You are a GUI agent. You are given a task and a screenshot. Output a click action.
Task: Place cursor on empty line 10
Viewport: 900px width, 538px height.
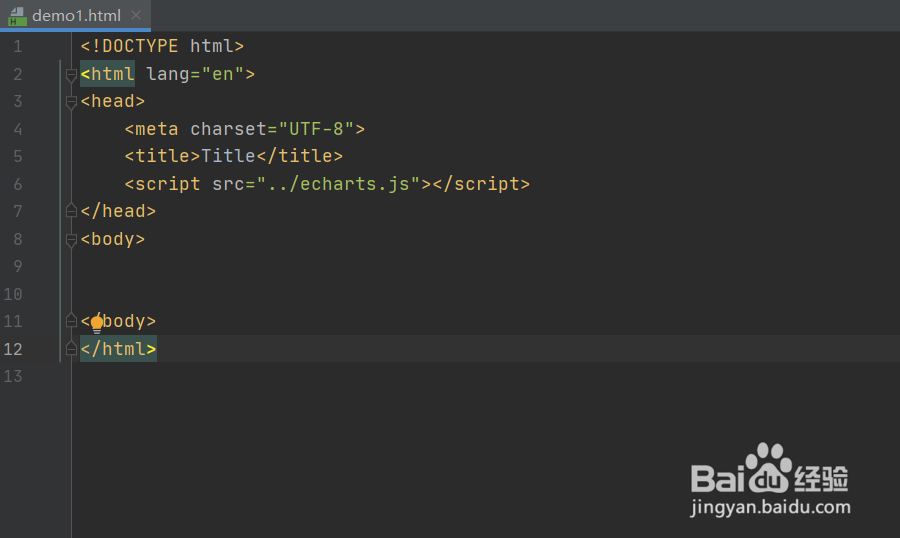pyautogui.click(x=486, y=294)
